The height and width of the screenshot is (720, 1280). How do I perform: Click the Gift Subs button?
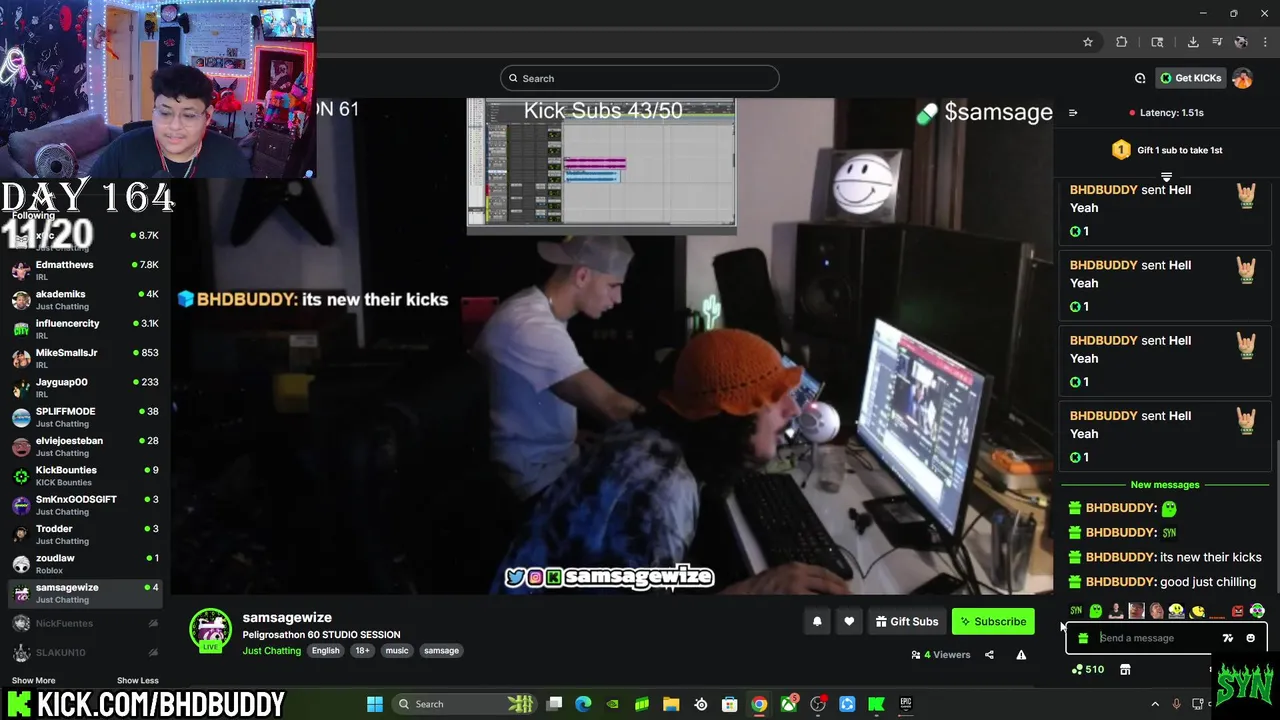(x=907, y=621)
